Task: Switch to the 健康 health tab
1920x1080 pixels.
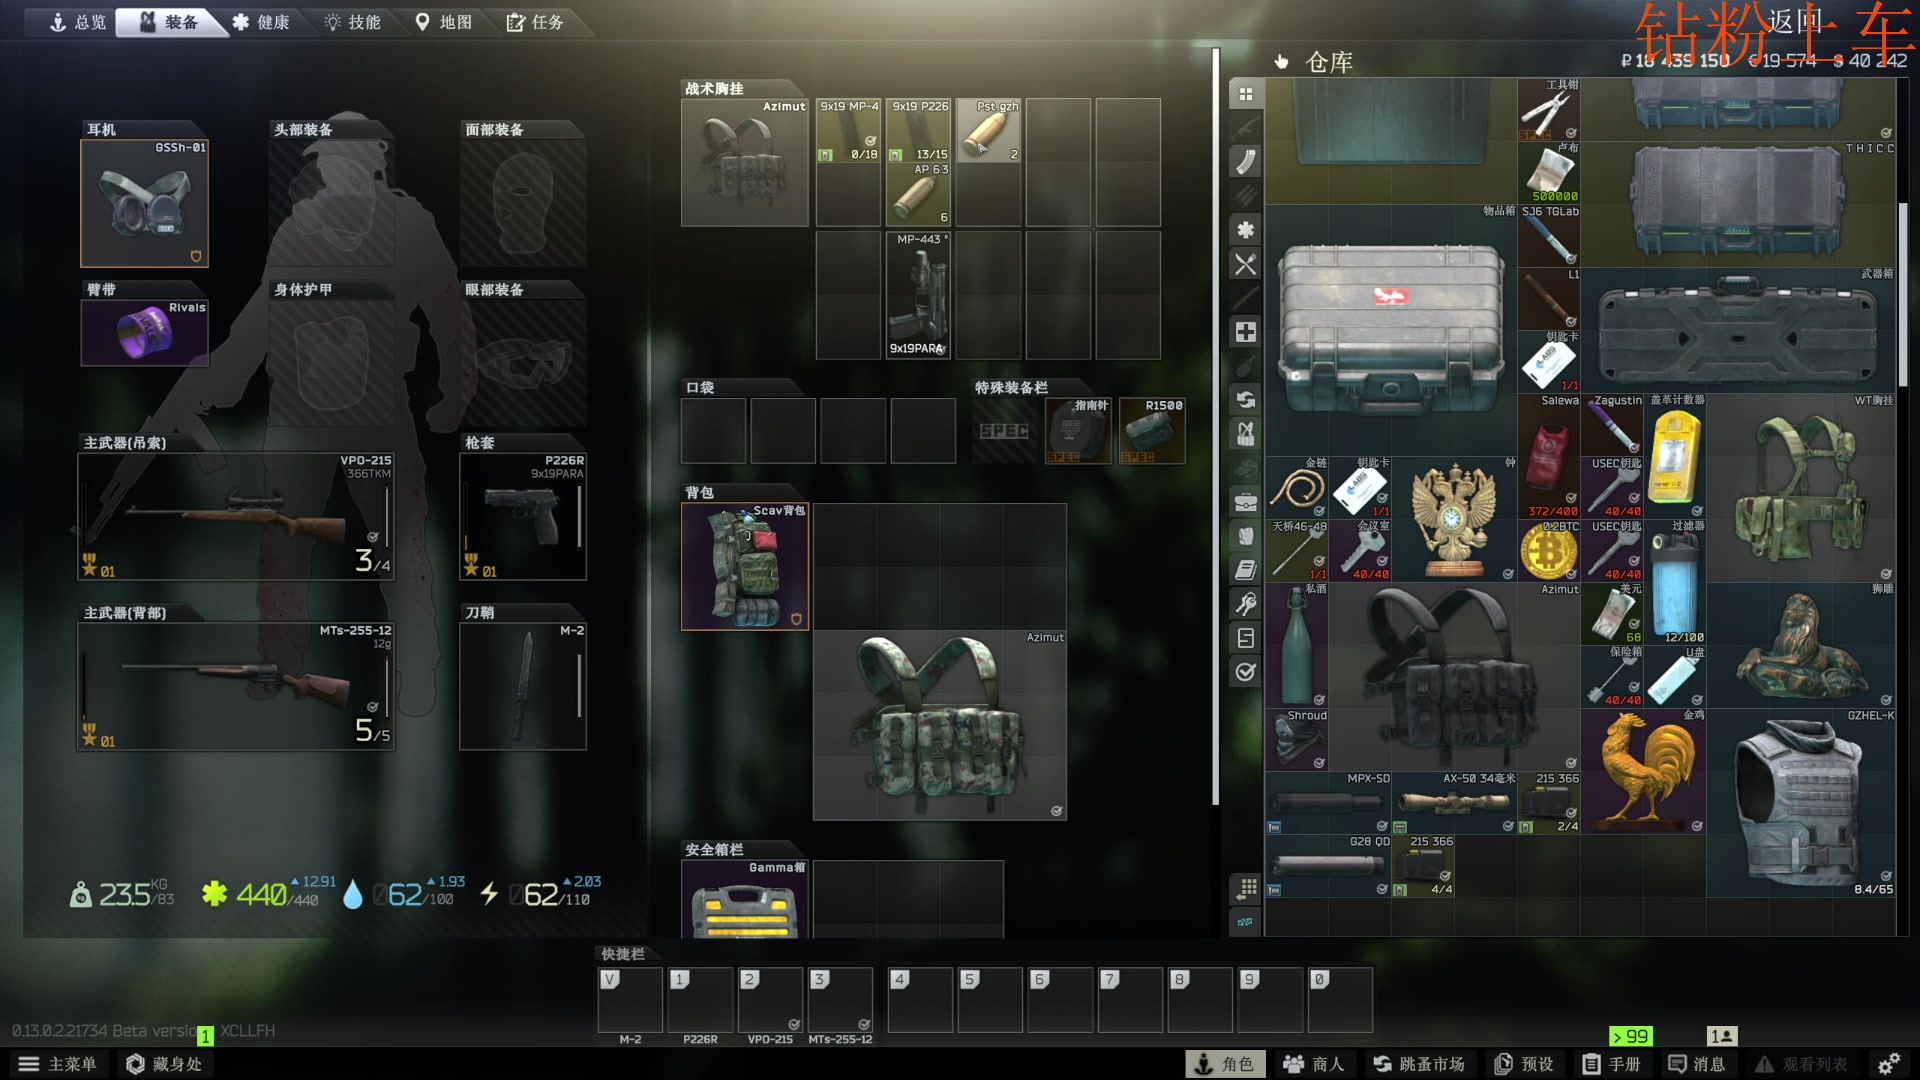Action: (261, 22)
